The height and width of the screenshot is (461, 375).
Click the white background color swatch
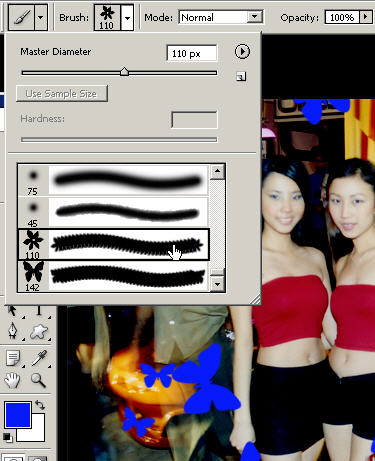[x=37, y=432]
